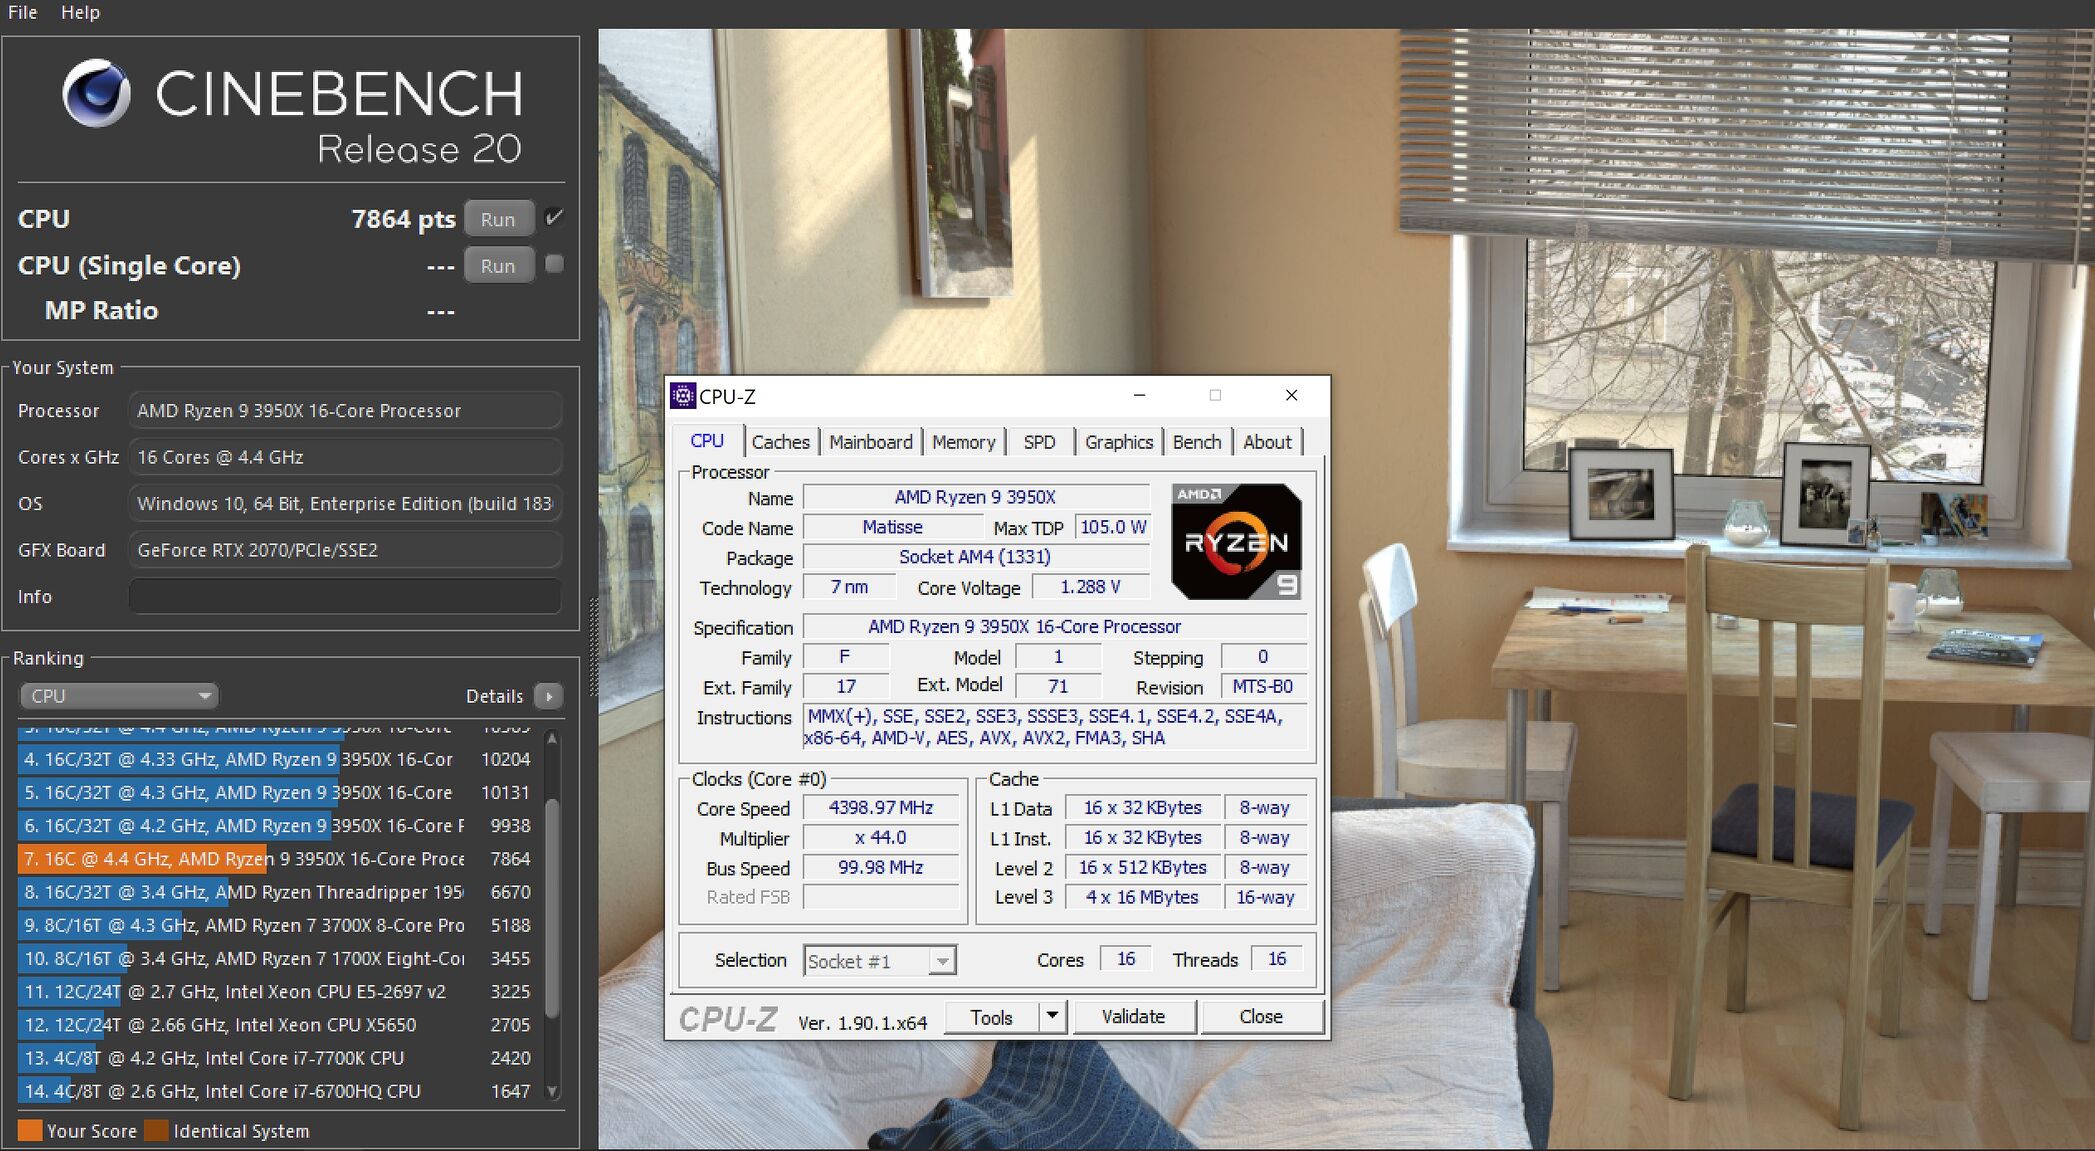Click the GFX Board field showing GeForce RTX 2070
This screenshot has height=1151, width=2095.
click(345, 550)
